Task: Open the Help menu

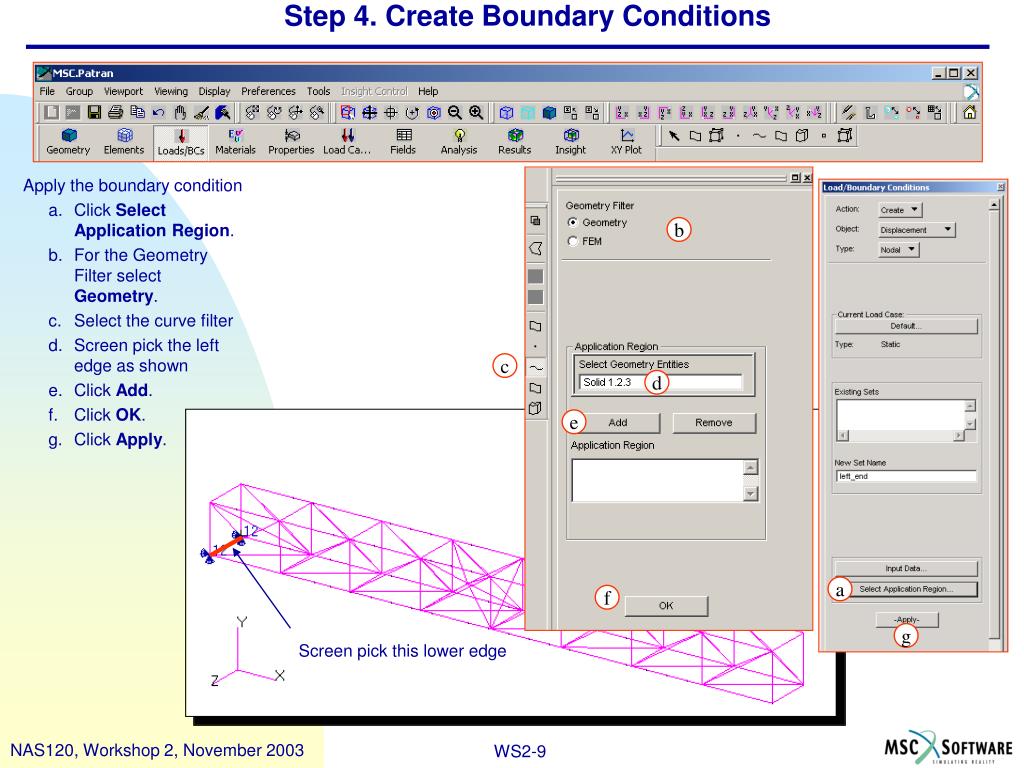Action: click(x=428, y=91)
